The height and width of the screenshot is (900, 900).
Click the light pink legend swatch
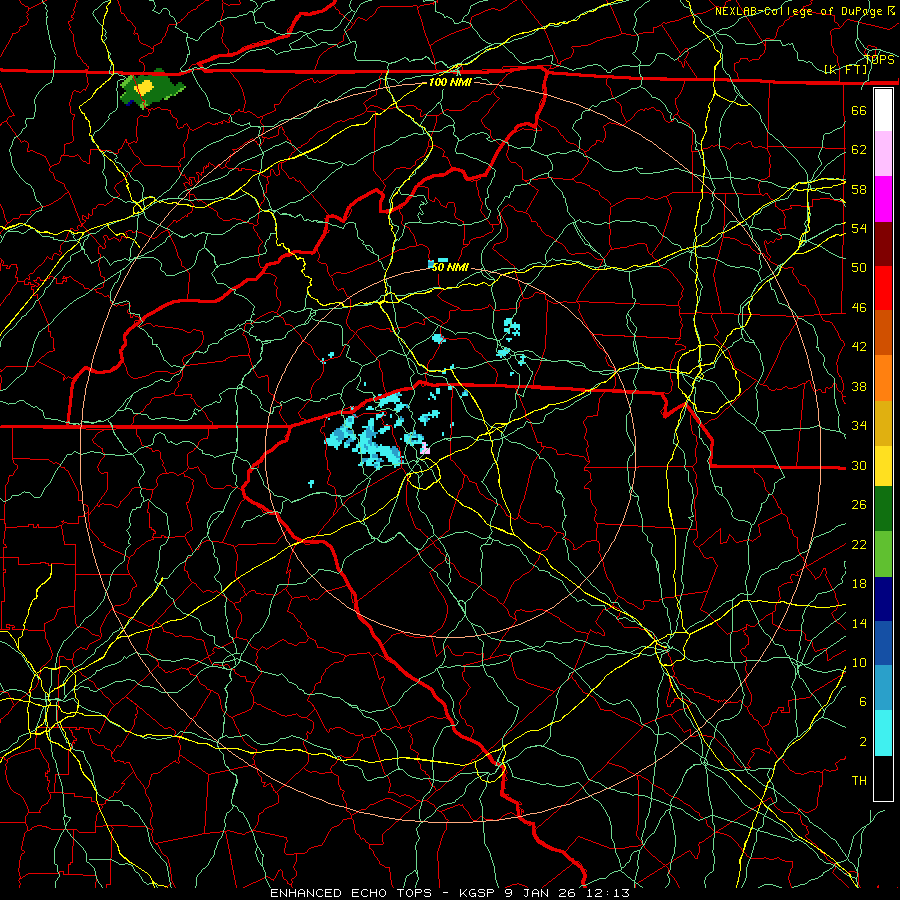pos(883,154)
